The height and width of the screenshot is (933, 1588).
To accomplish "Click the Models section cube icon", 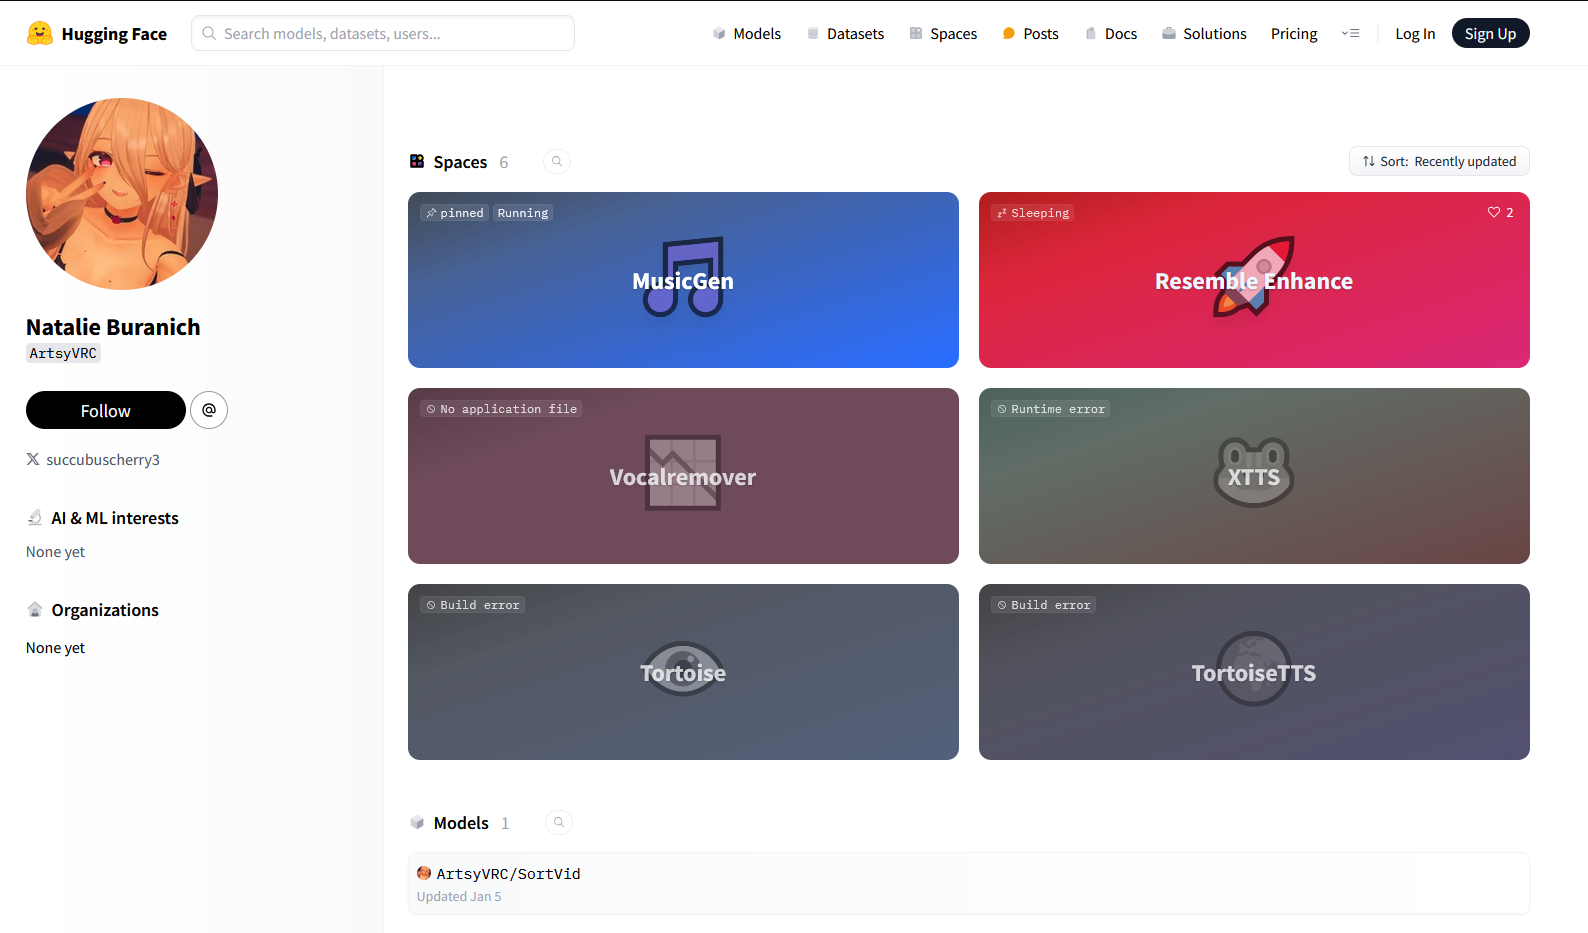I will pos(417,822).
